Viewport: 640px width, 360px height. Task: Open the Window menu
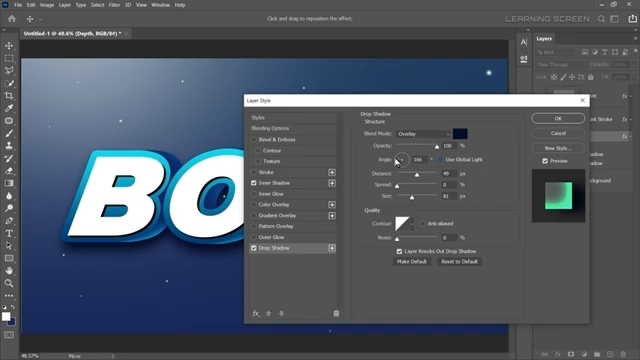tap(160, 5)
